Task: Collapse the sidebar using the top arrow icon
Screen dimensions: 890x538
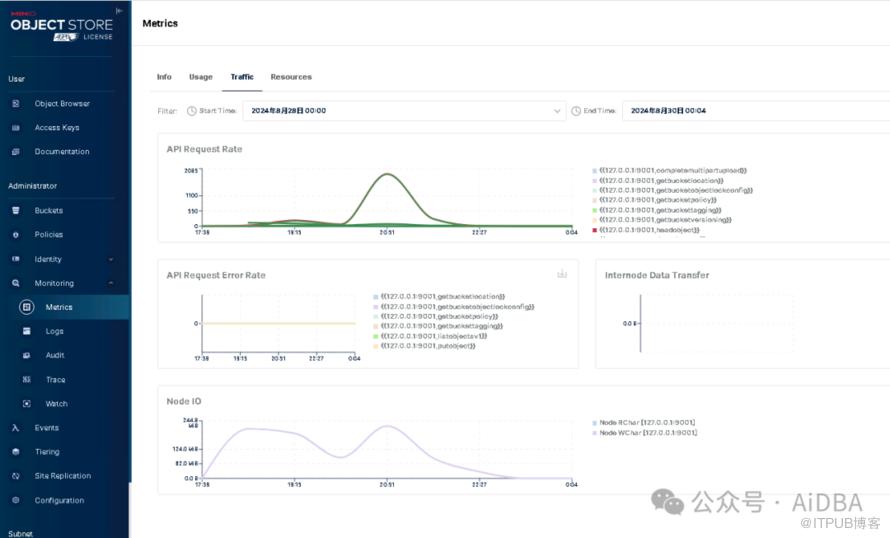Action: point(120,10)
